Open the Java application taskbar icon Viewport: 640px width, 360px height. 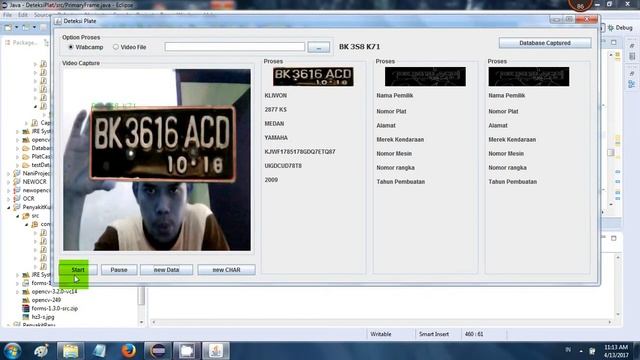tap(216, 351)
